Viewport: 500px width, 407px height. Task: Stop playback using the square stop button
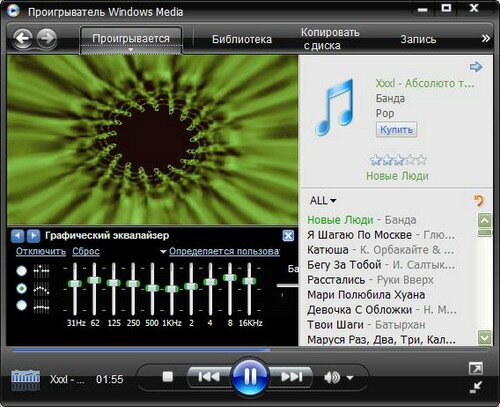click(168, 377)
